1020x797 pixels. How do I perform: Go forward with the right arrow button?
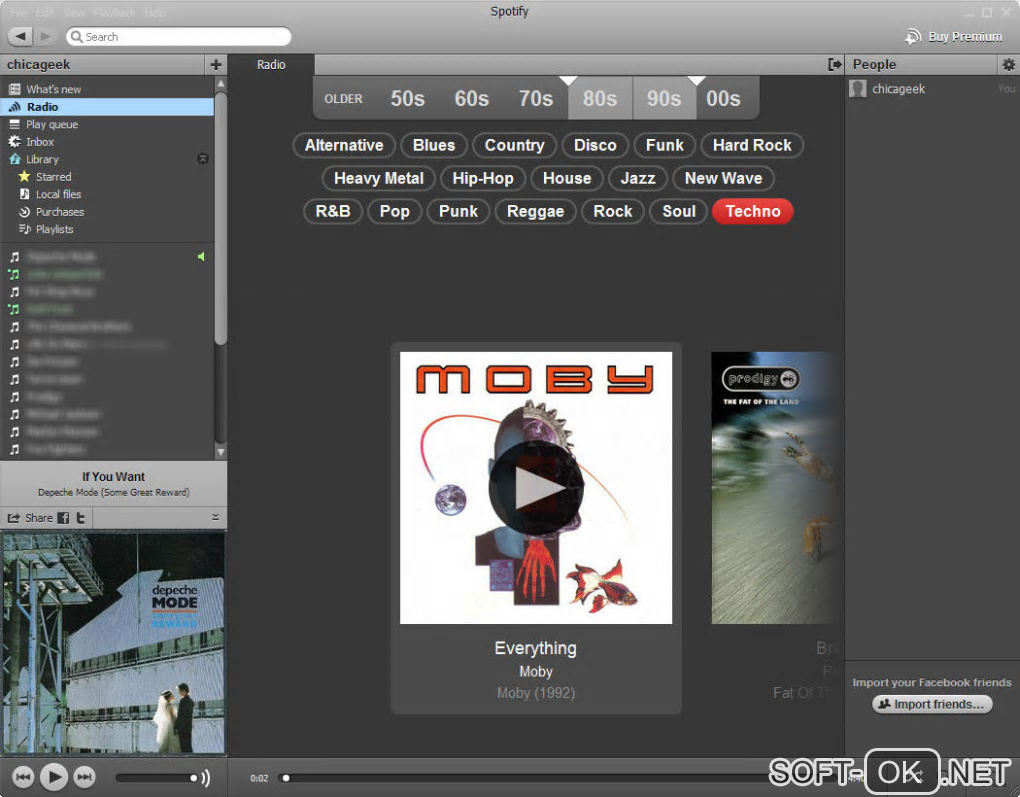point(44,36)
